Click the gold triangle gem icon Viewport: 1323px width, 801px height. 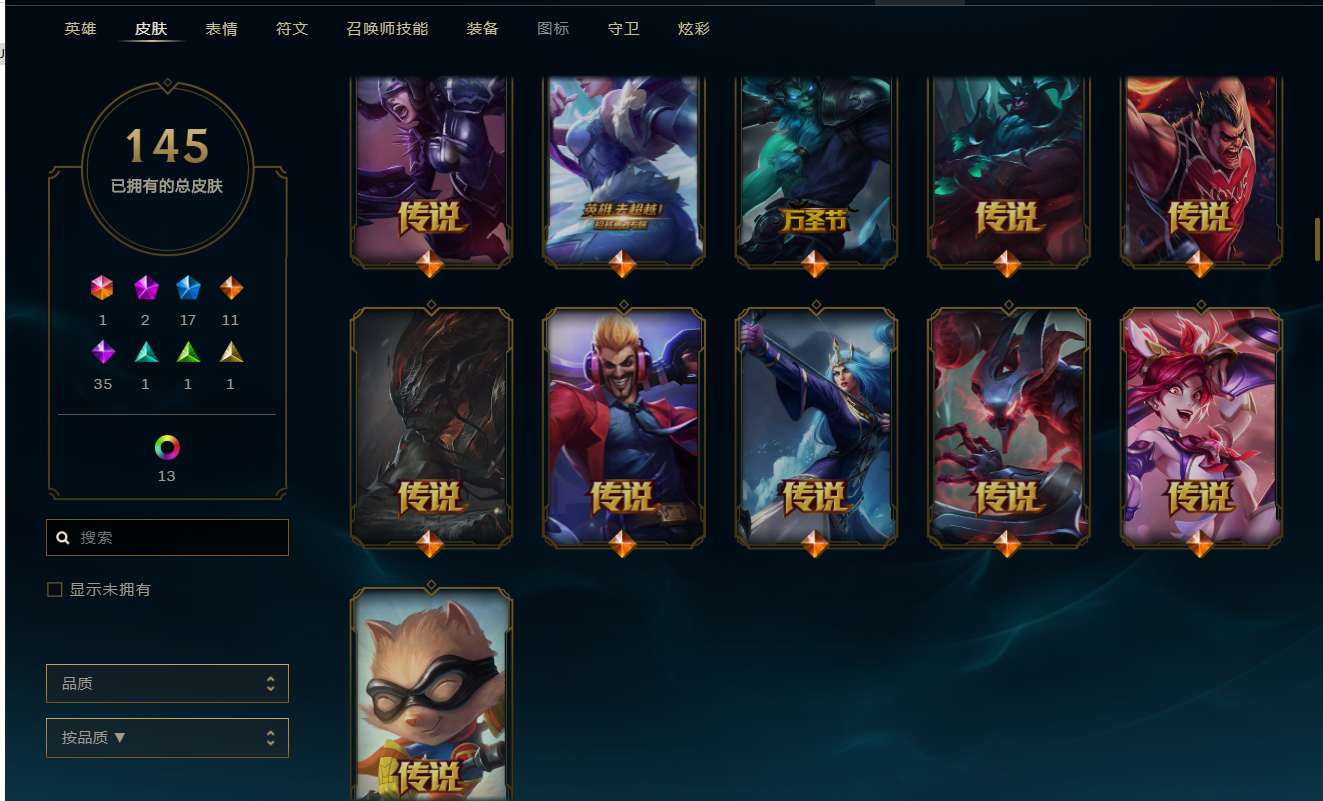pyautogui.click(x=231, y=352)
